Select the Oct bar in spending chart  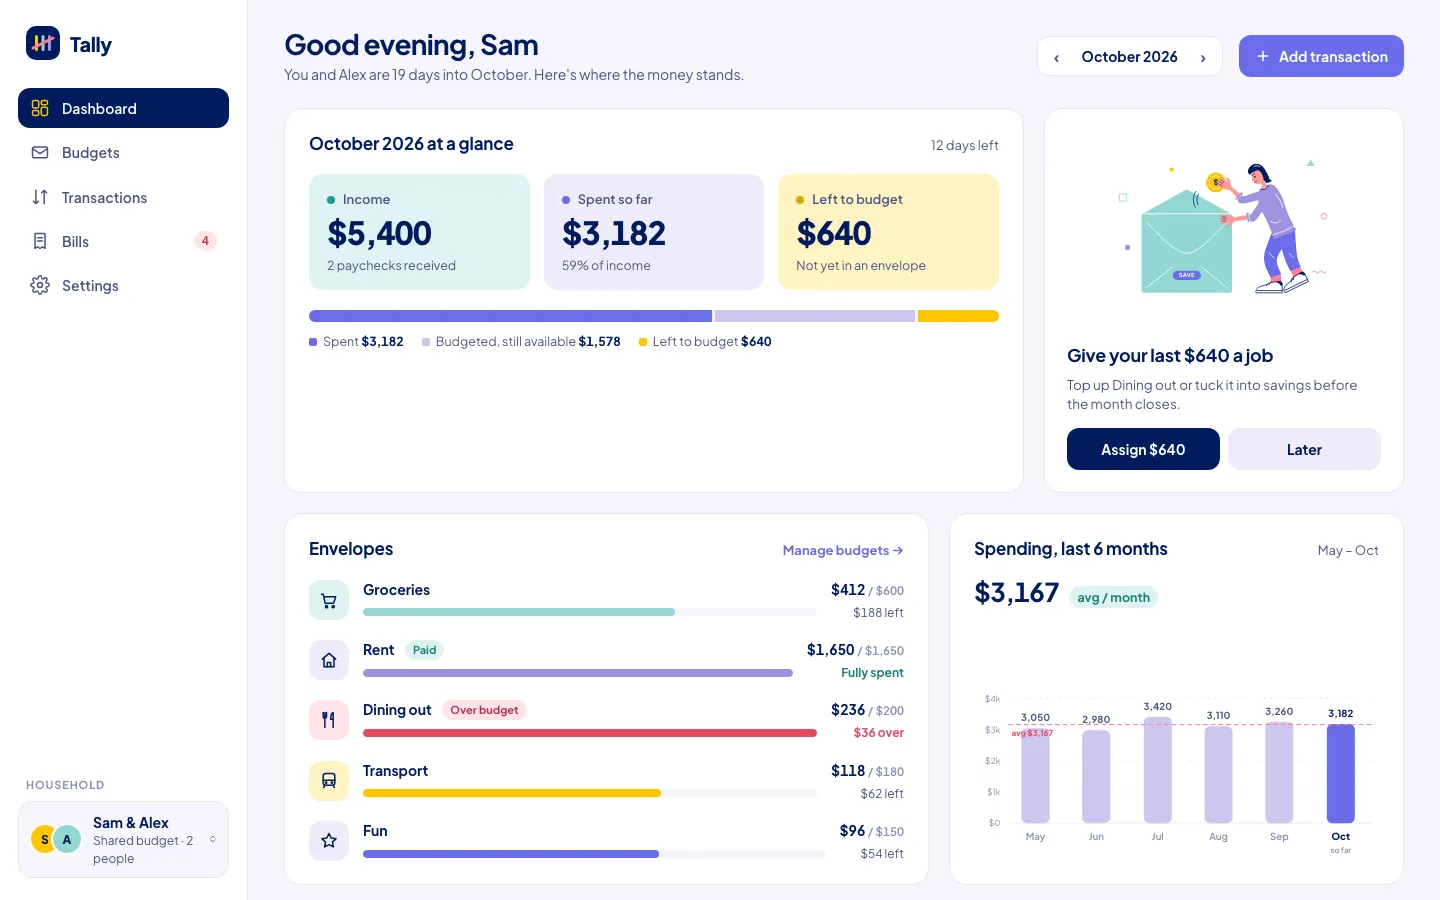click(1340, 773)
